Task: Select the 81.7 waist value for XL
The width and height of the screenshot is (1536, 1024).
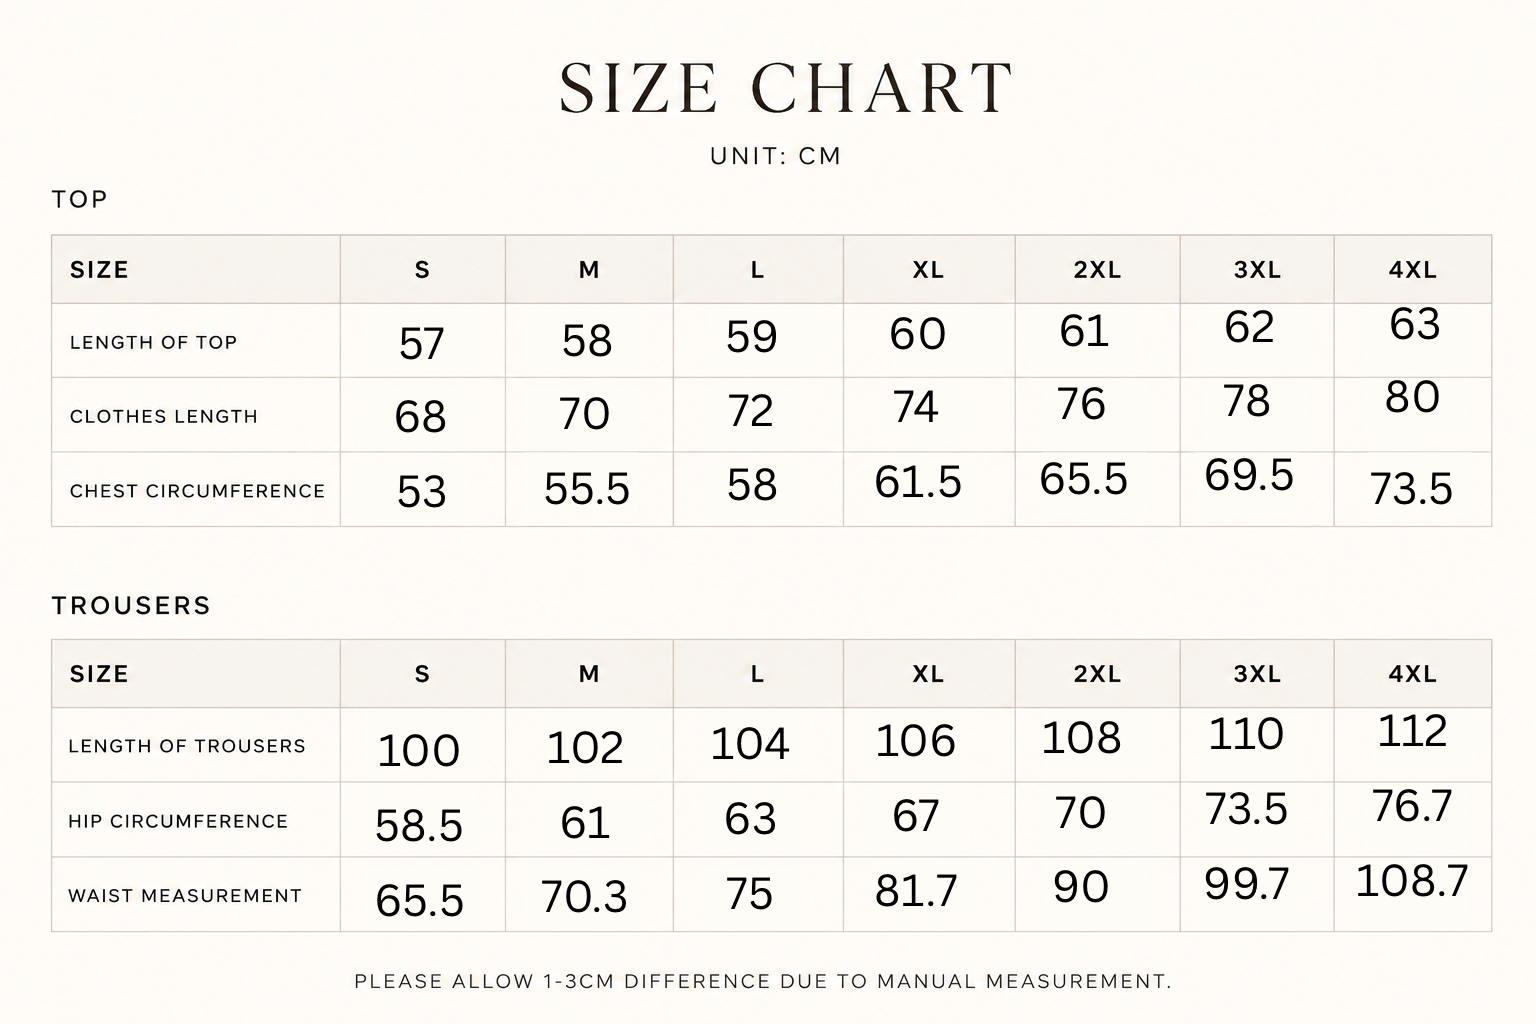Action: (x=916, y=890)
